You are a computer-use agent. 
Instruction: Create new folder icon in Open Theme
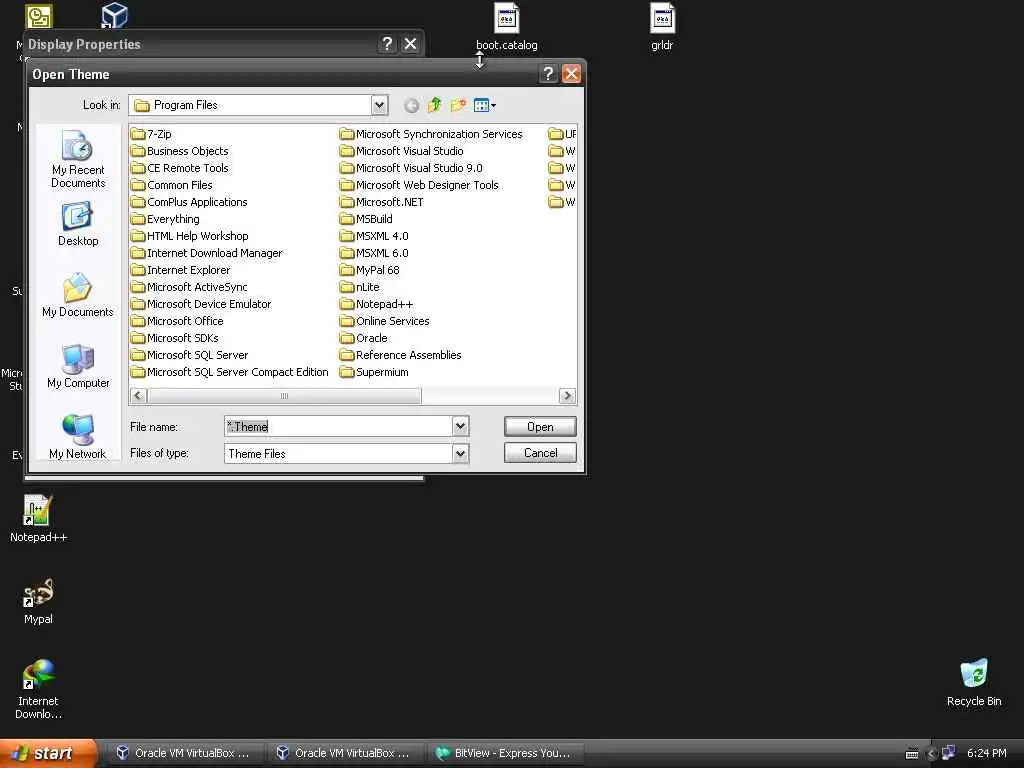(458, 105)
